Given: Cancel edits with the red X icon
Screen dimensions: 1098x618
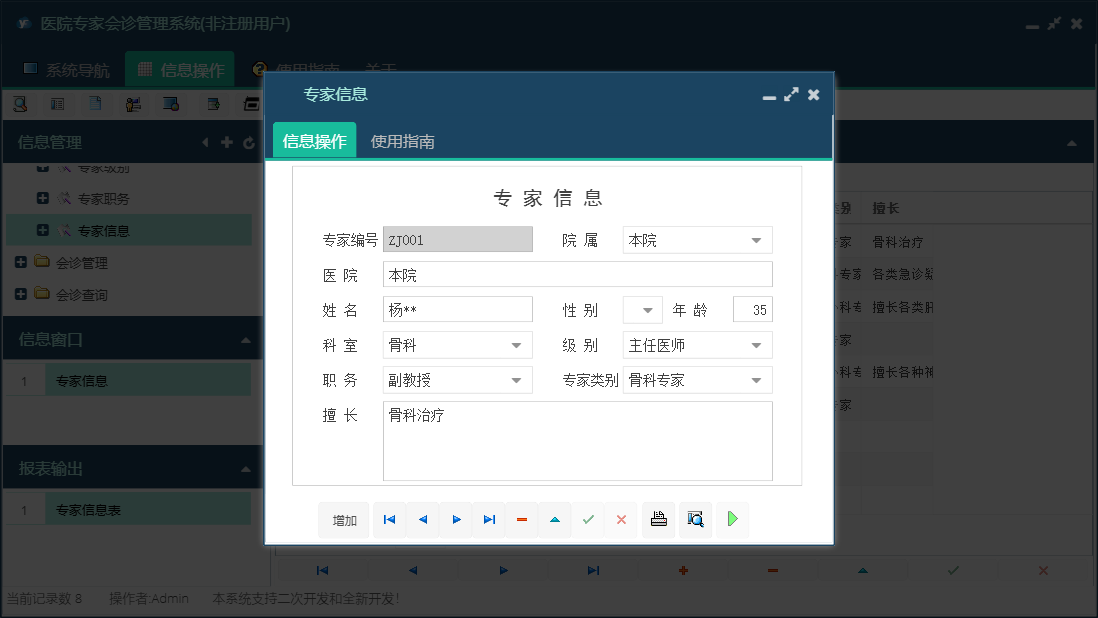Looking at the screenshot, I should (x=622, y=519).
